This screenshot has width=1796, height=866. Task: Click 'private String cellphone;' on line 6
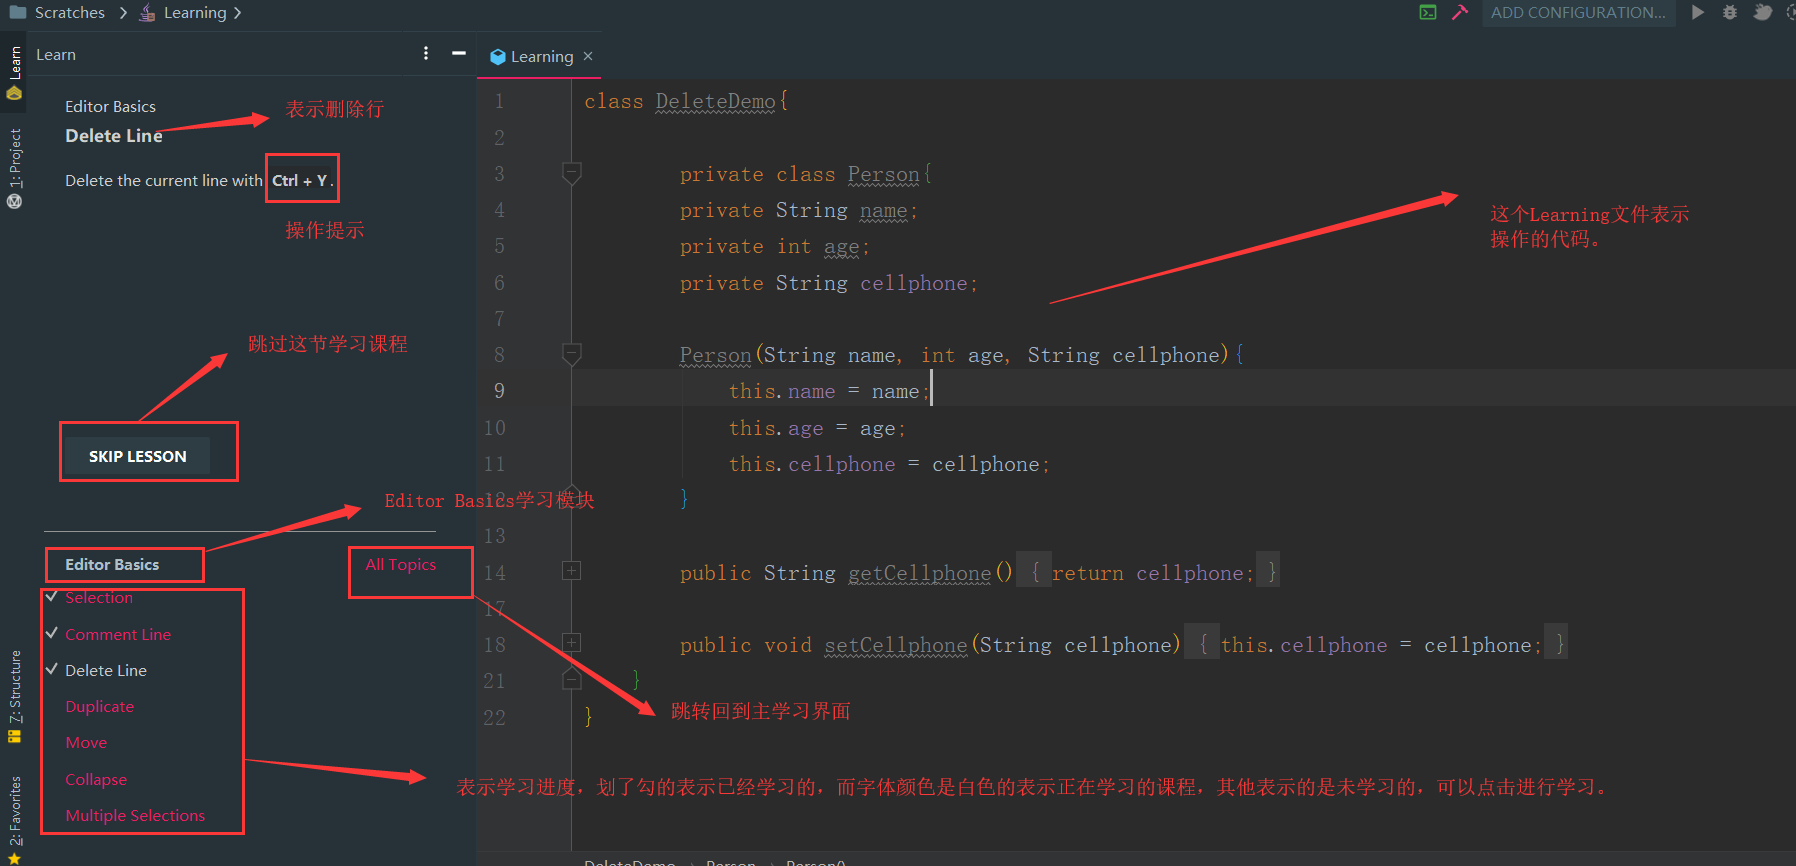click(x=829, y=283)
